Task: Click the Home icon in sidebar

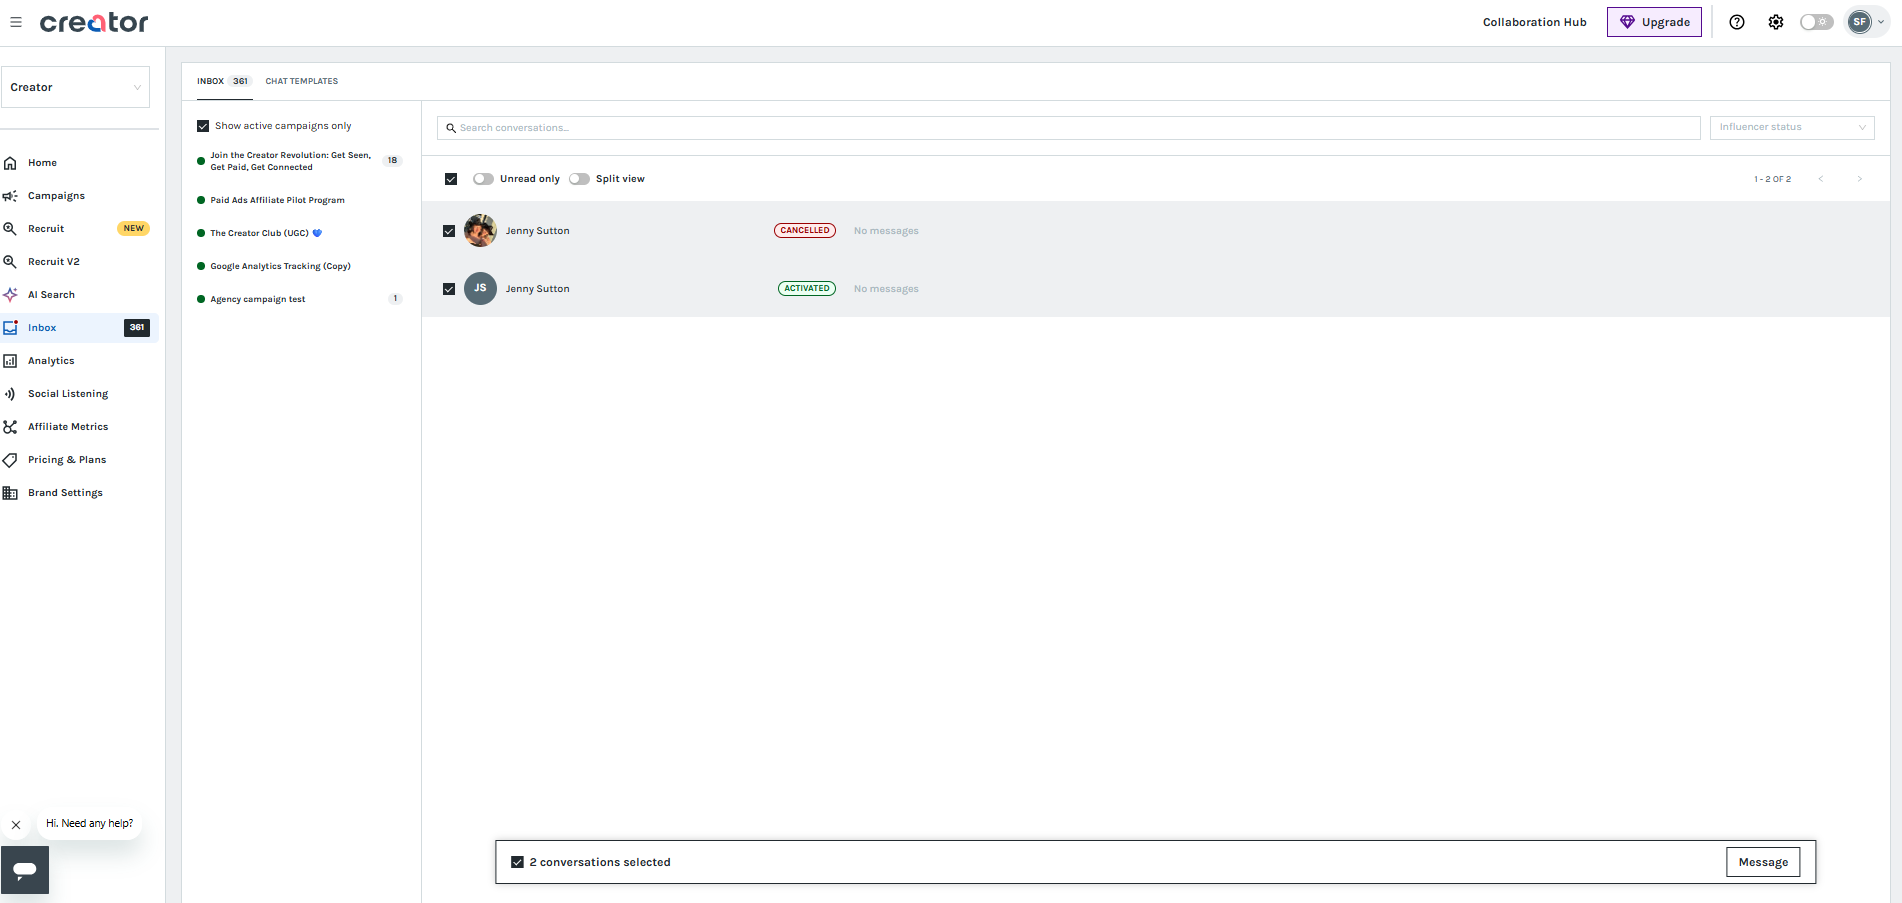Action: (10, 163)
